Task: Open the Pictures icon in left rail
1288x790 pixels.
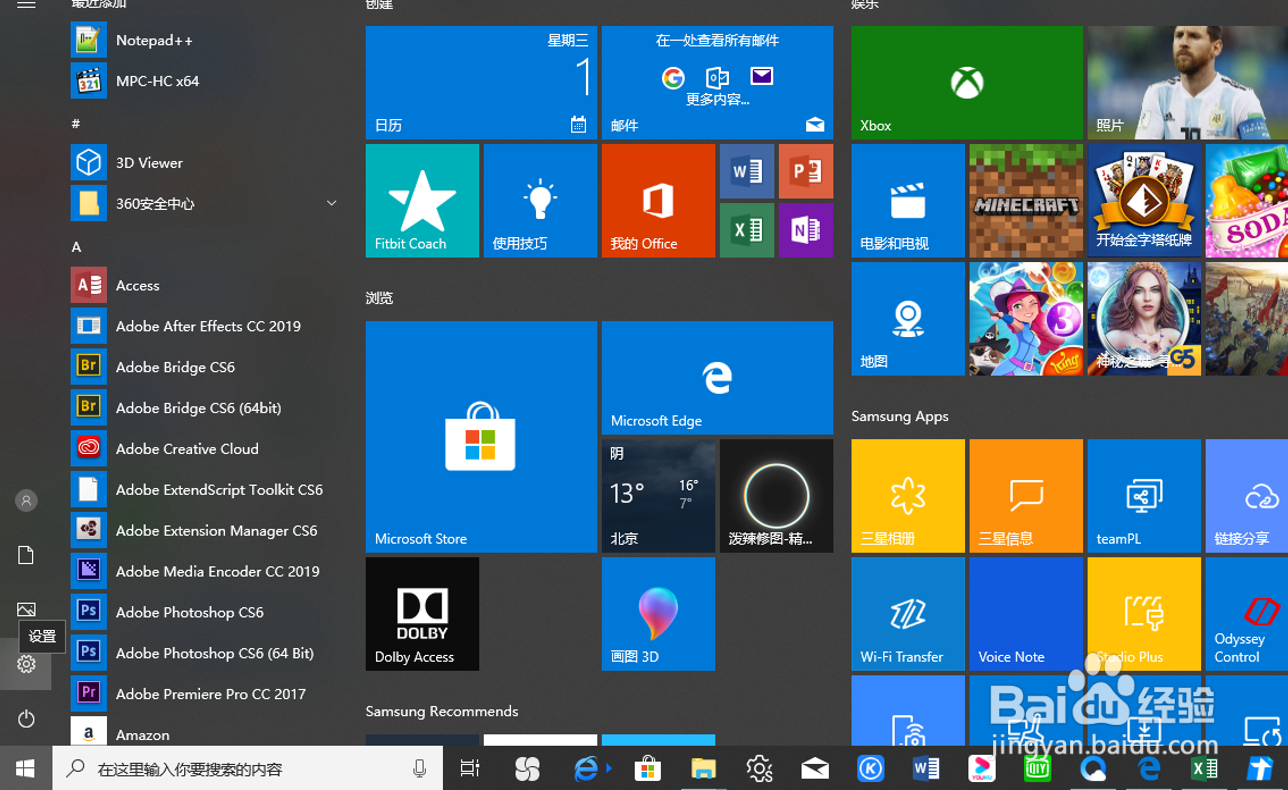Action: pos(26,609)
